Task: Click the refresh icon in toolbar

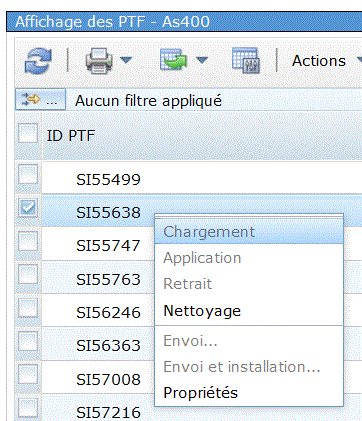Action: 38,60
